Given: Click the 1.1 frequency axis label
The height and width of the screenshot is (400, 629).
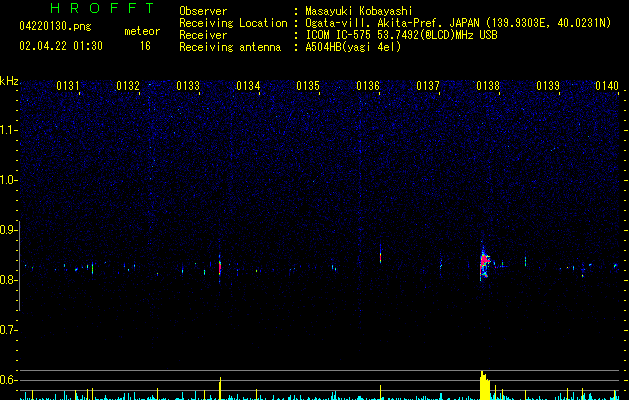Looking at the screenshot, I should point(9,130).
